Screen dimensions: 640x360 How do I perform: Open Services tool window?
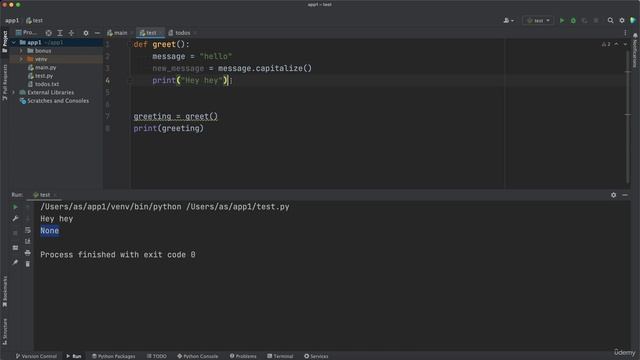click(x=316, y=356)
